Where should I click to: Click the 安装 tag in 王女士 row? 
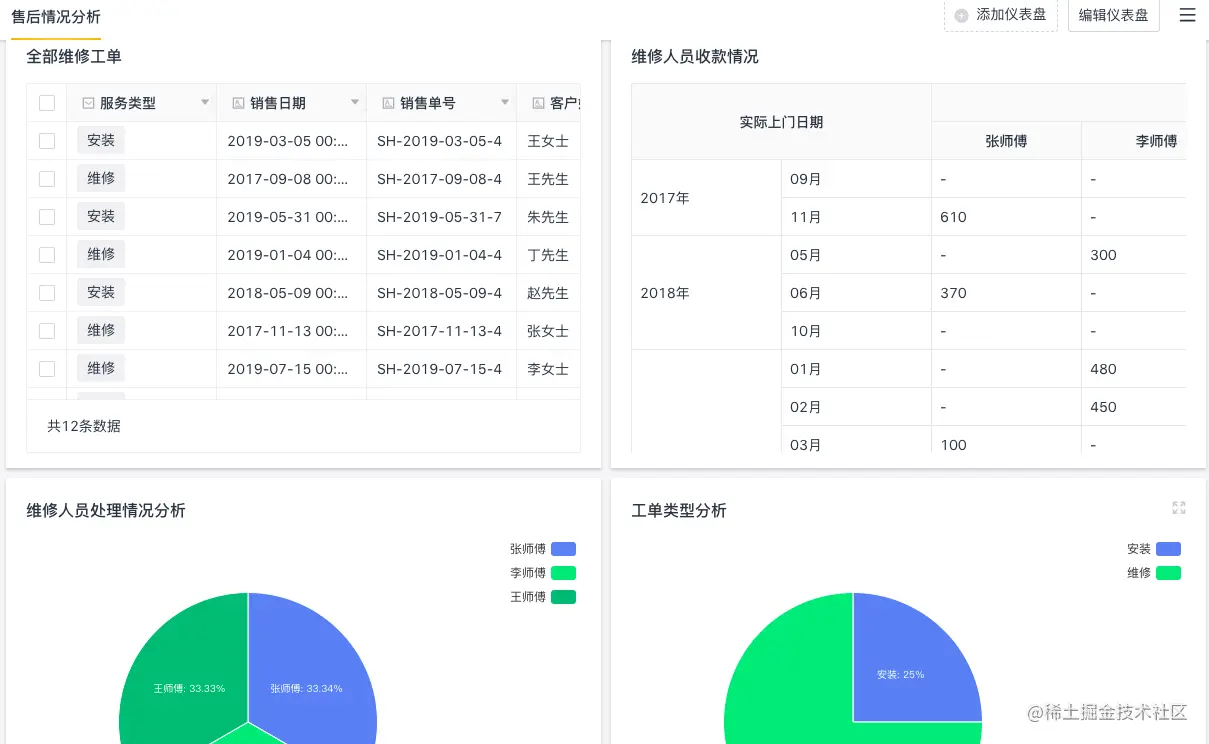tap(101, 141)
